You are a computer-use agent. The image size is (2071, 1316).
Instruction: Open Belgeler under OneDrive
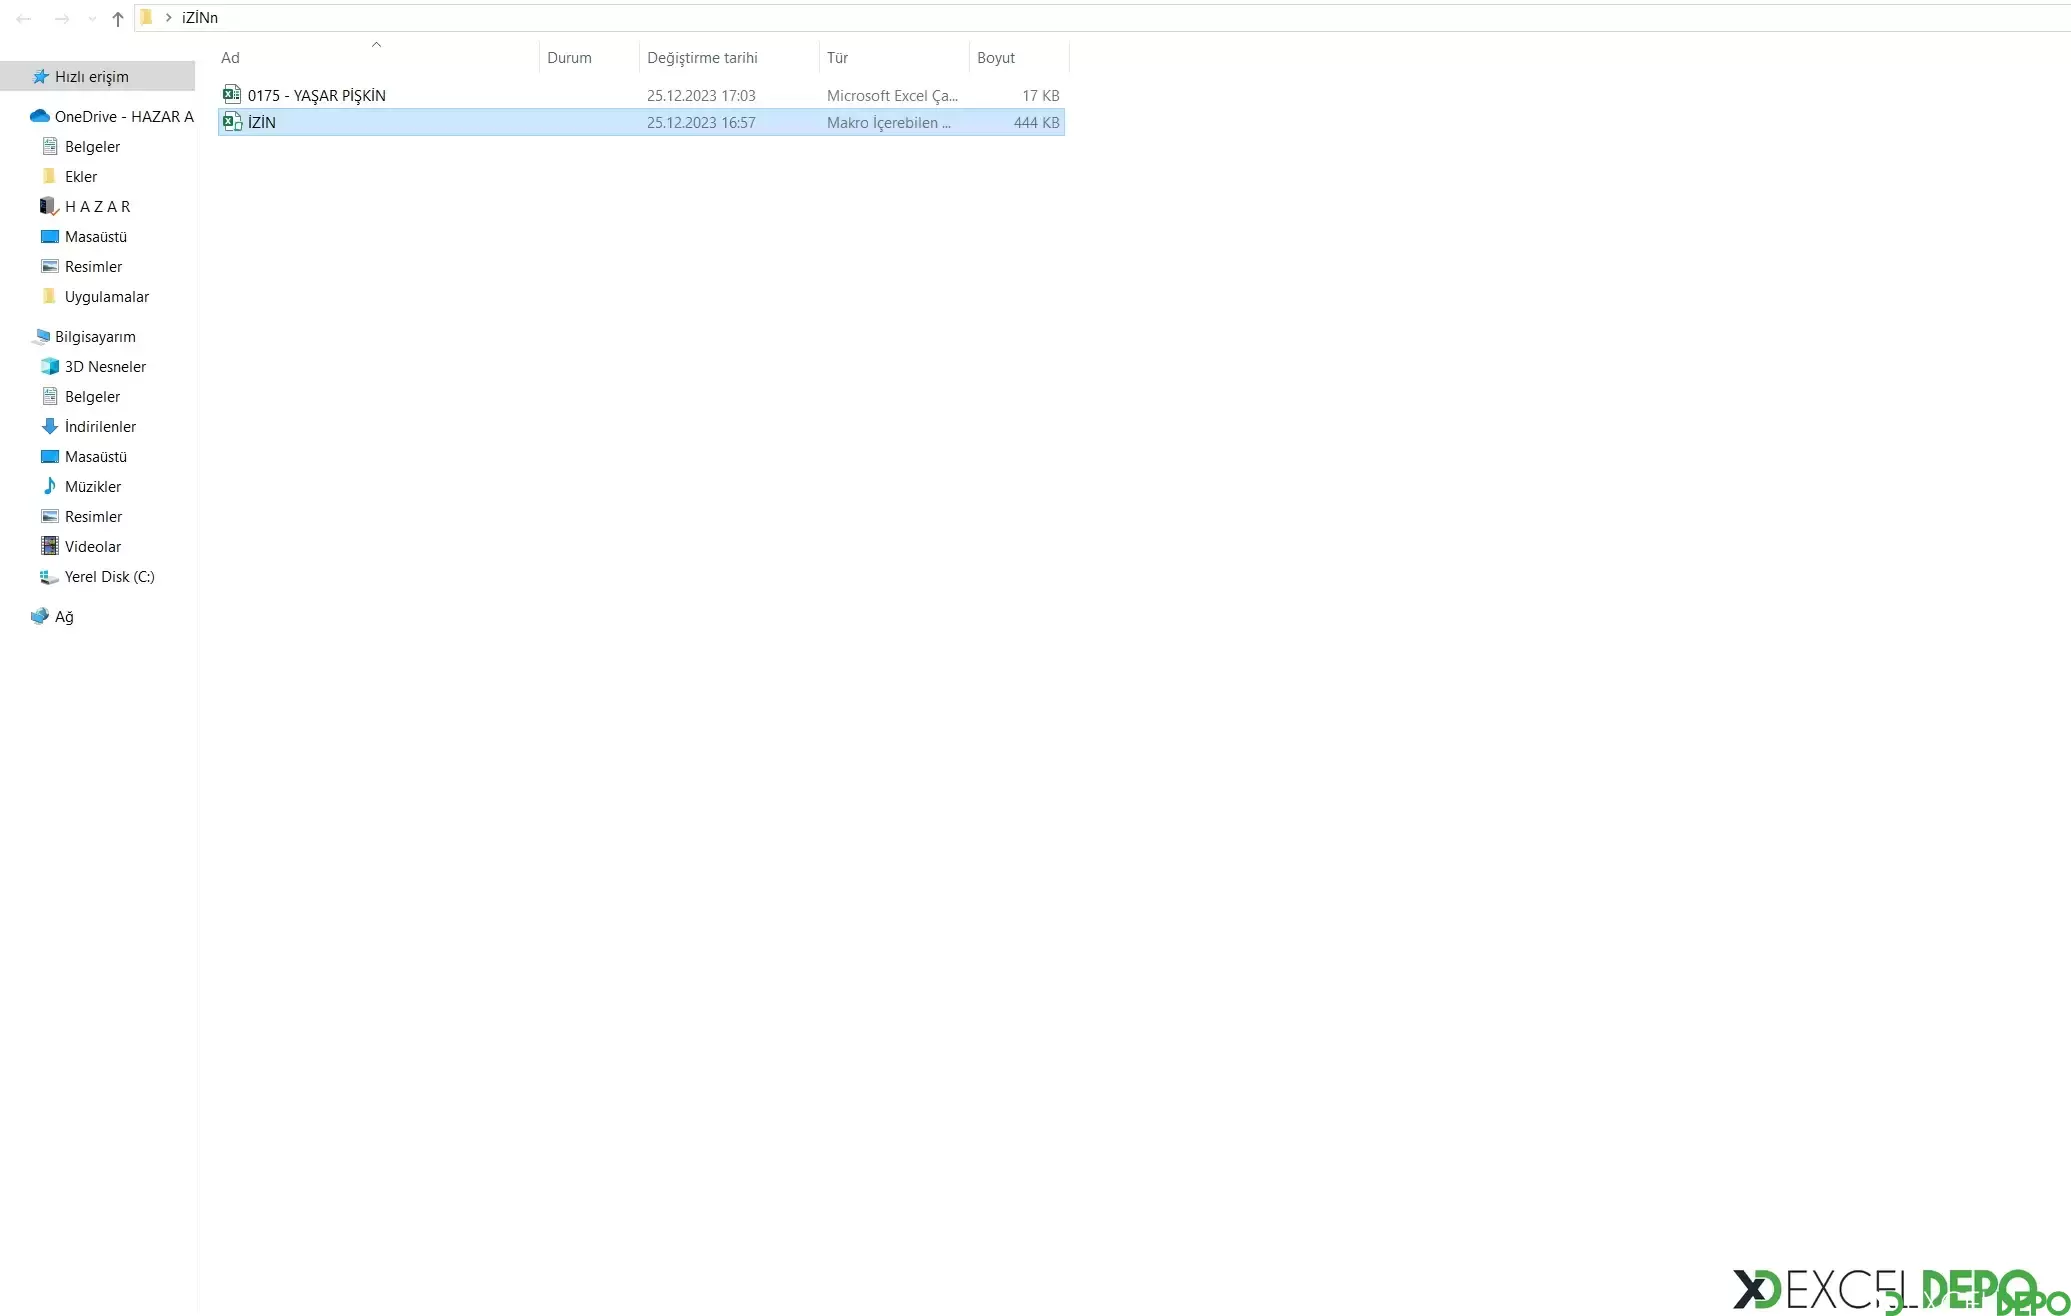click(92, 146)
